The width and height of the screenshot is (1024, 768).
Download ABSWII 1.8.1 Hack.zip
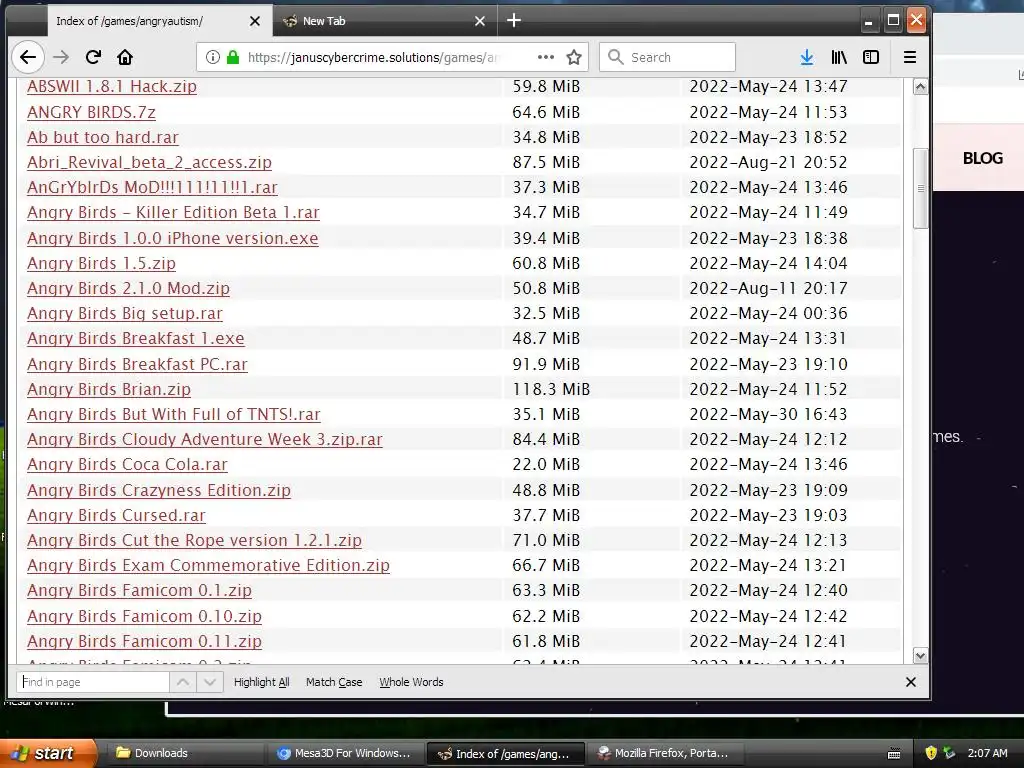tap(112, 86)
